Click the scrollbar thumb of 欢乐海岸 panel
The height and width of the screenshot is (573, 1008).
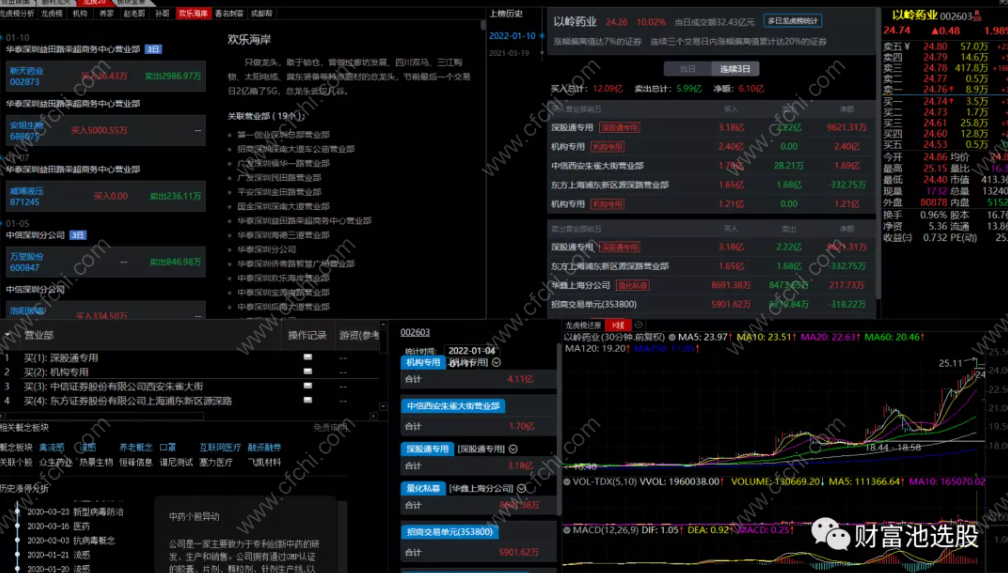(483, 26)
